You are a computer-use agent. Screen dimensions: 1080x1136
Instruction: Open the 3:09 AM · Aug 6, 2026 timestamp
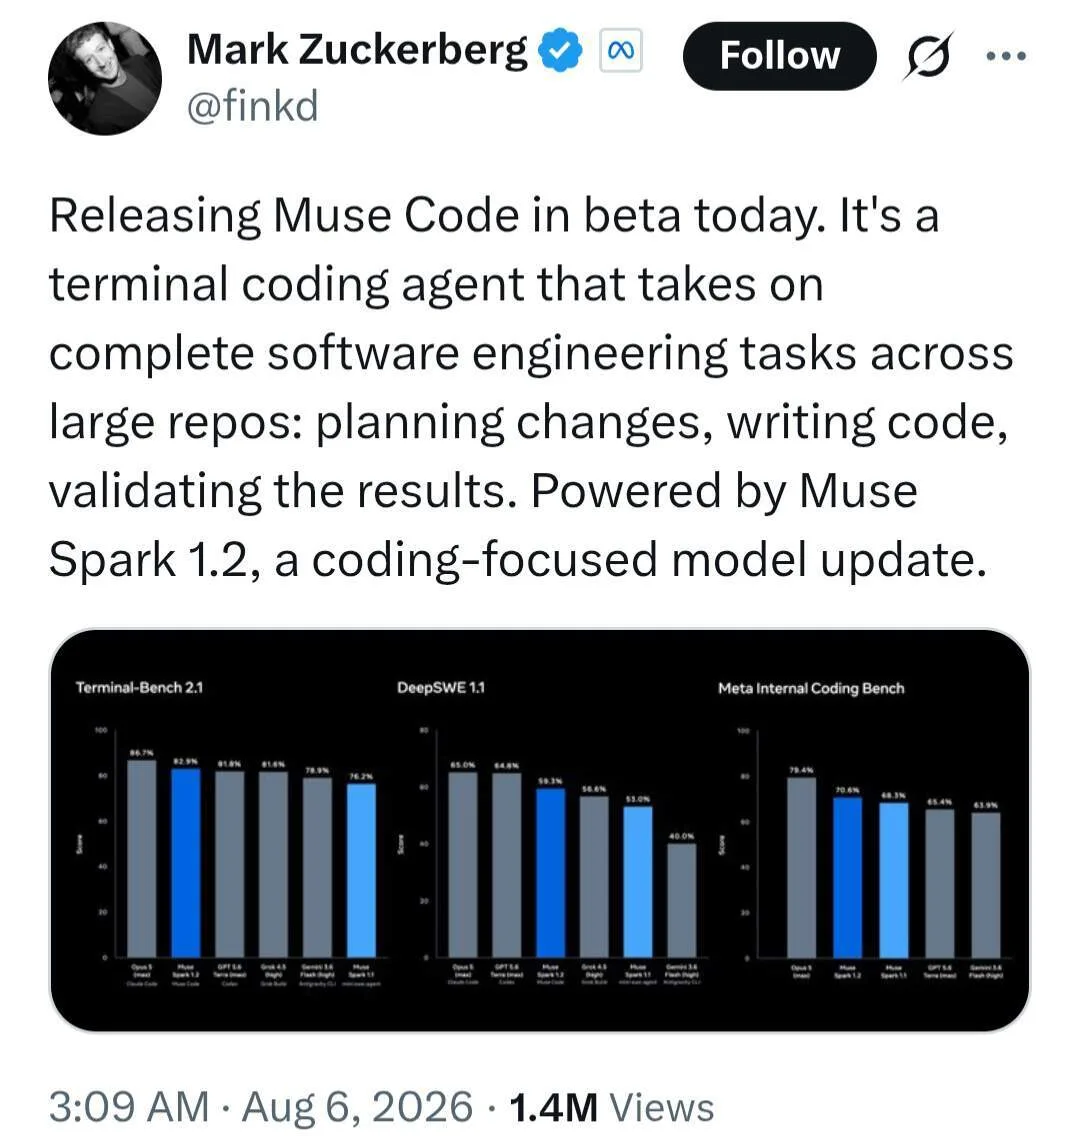pos(261,1107)
